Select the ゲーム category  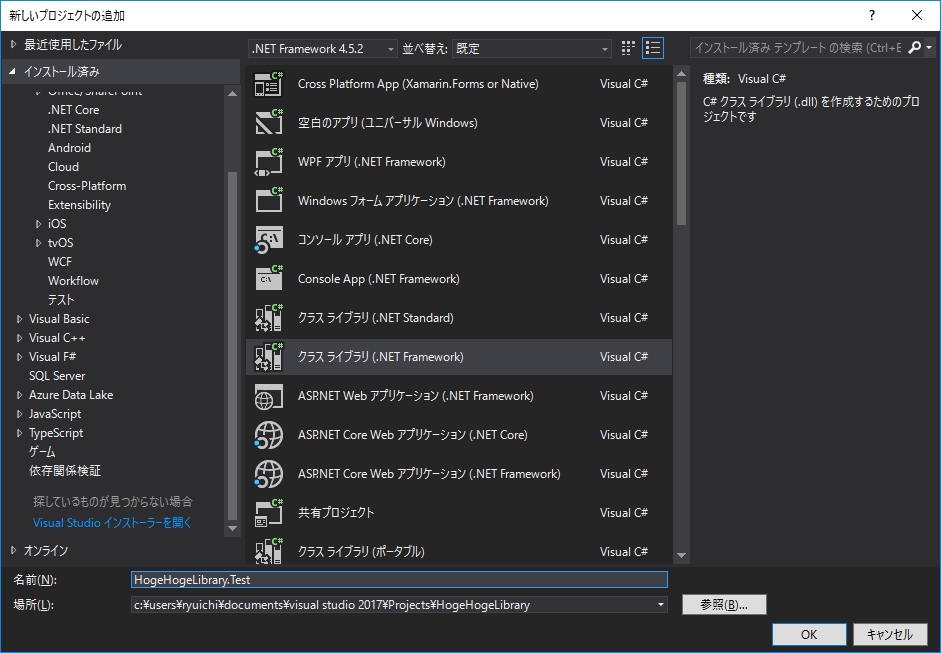[42, 452]
